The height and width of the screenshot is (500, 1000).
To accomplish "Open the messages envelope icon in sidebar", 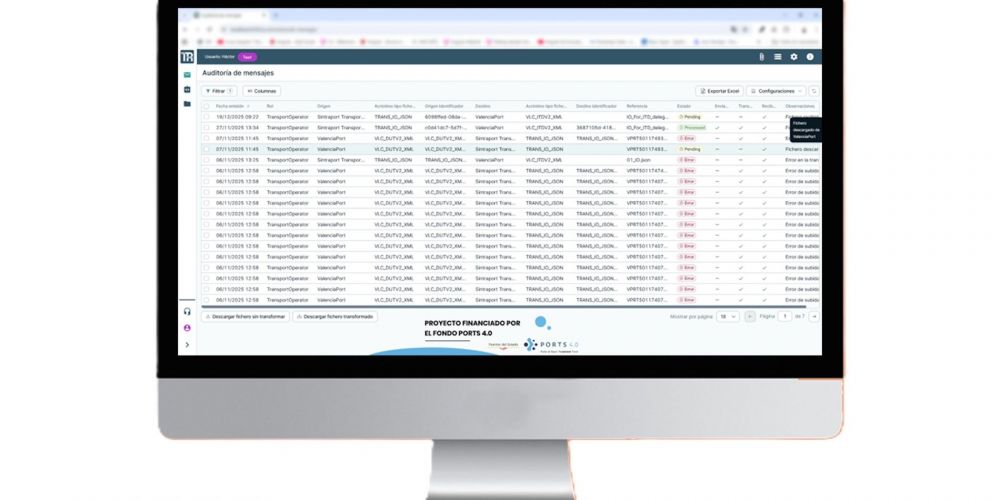I will (x=187, y=76).
